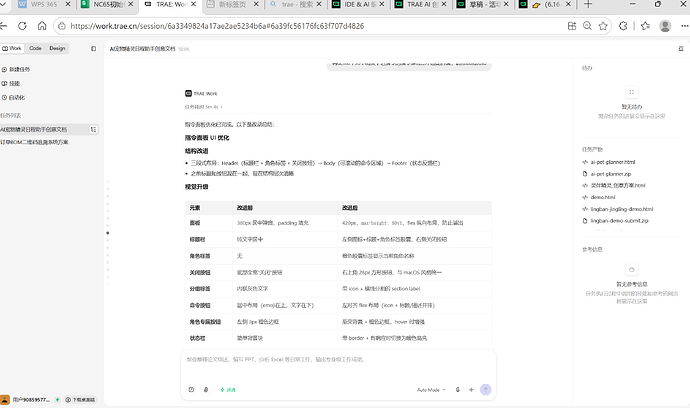Click the plus icon near send button

tap(471, 390)
